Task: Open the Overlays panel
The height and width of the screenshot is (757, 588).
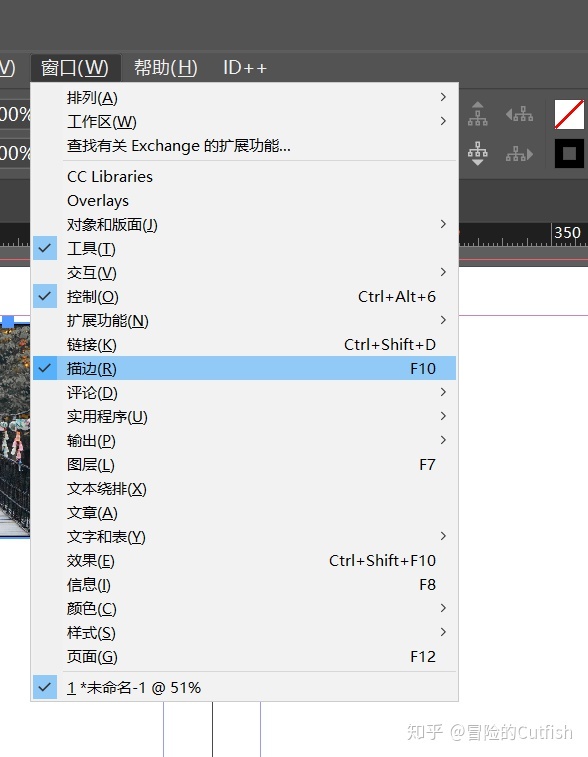Action: pyautogui.click(x=244, y=201)
